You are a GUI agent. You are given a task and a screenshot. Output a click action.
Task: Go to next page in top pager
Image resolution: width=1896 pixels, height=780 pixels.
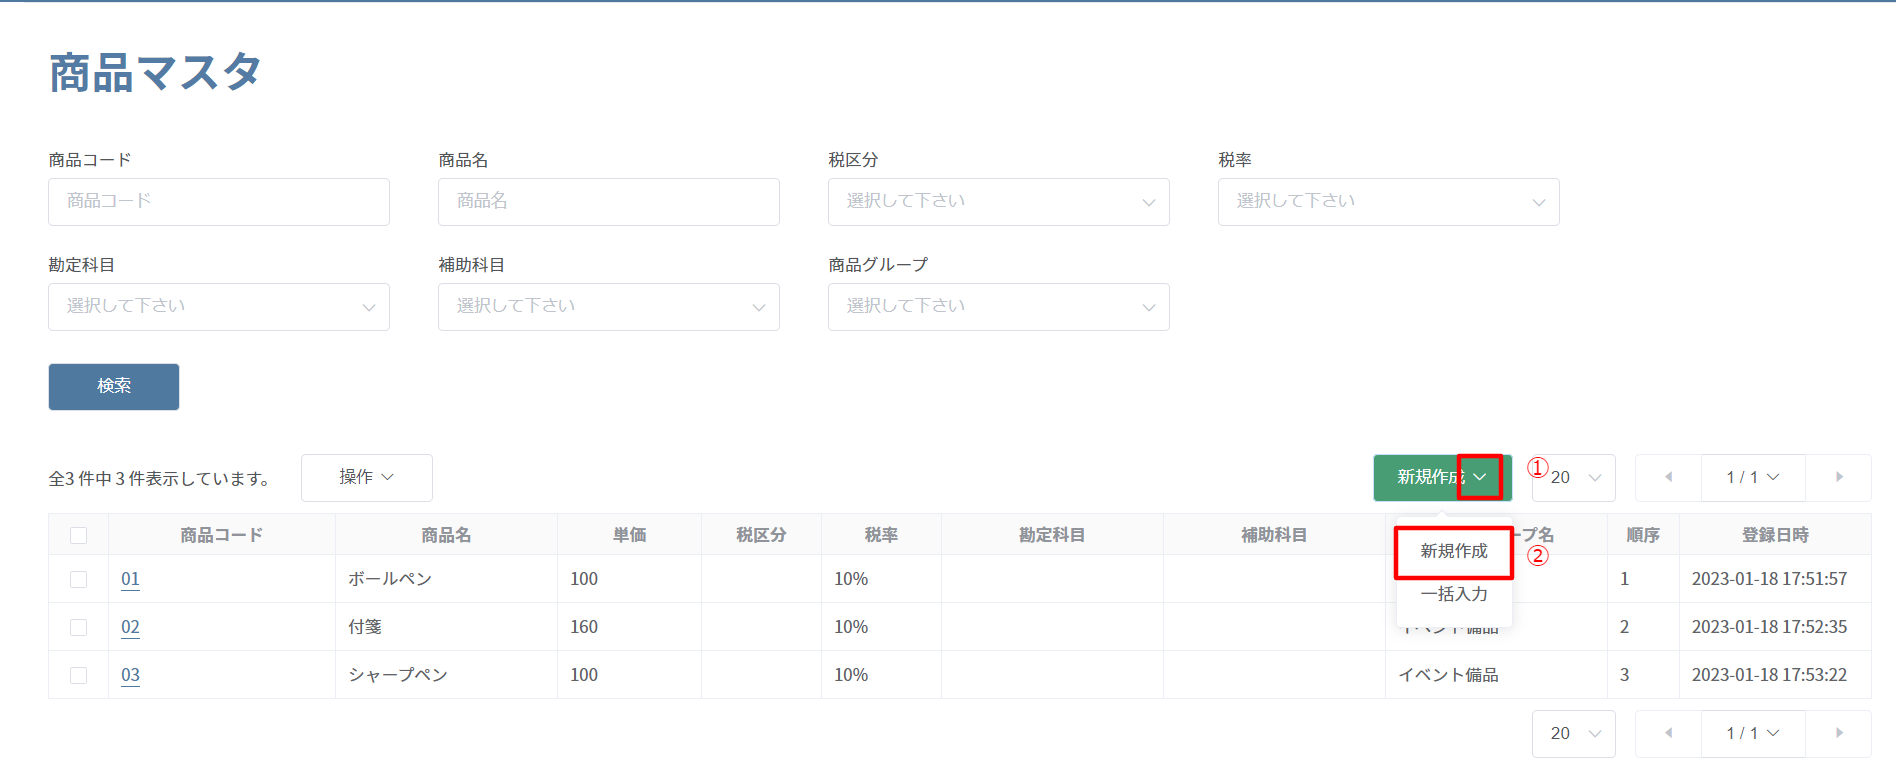pyautogui.click(x=1838, y=478)
